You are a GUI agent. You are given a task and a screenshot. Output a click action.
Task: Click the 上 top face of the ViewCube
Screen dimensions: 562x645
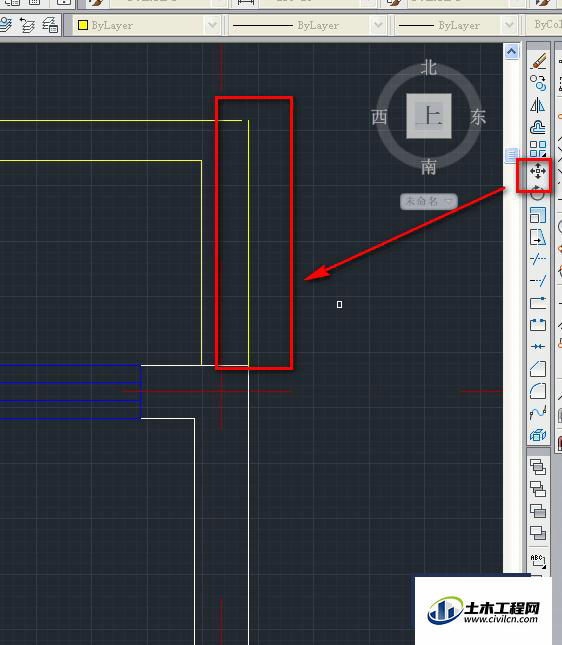[x=429, y=116]
